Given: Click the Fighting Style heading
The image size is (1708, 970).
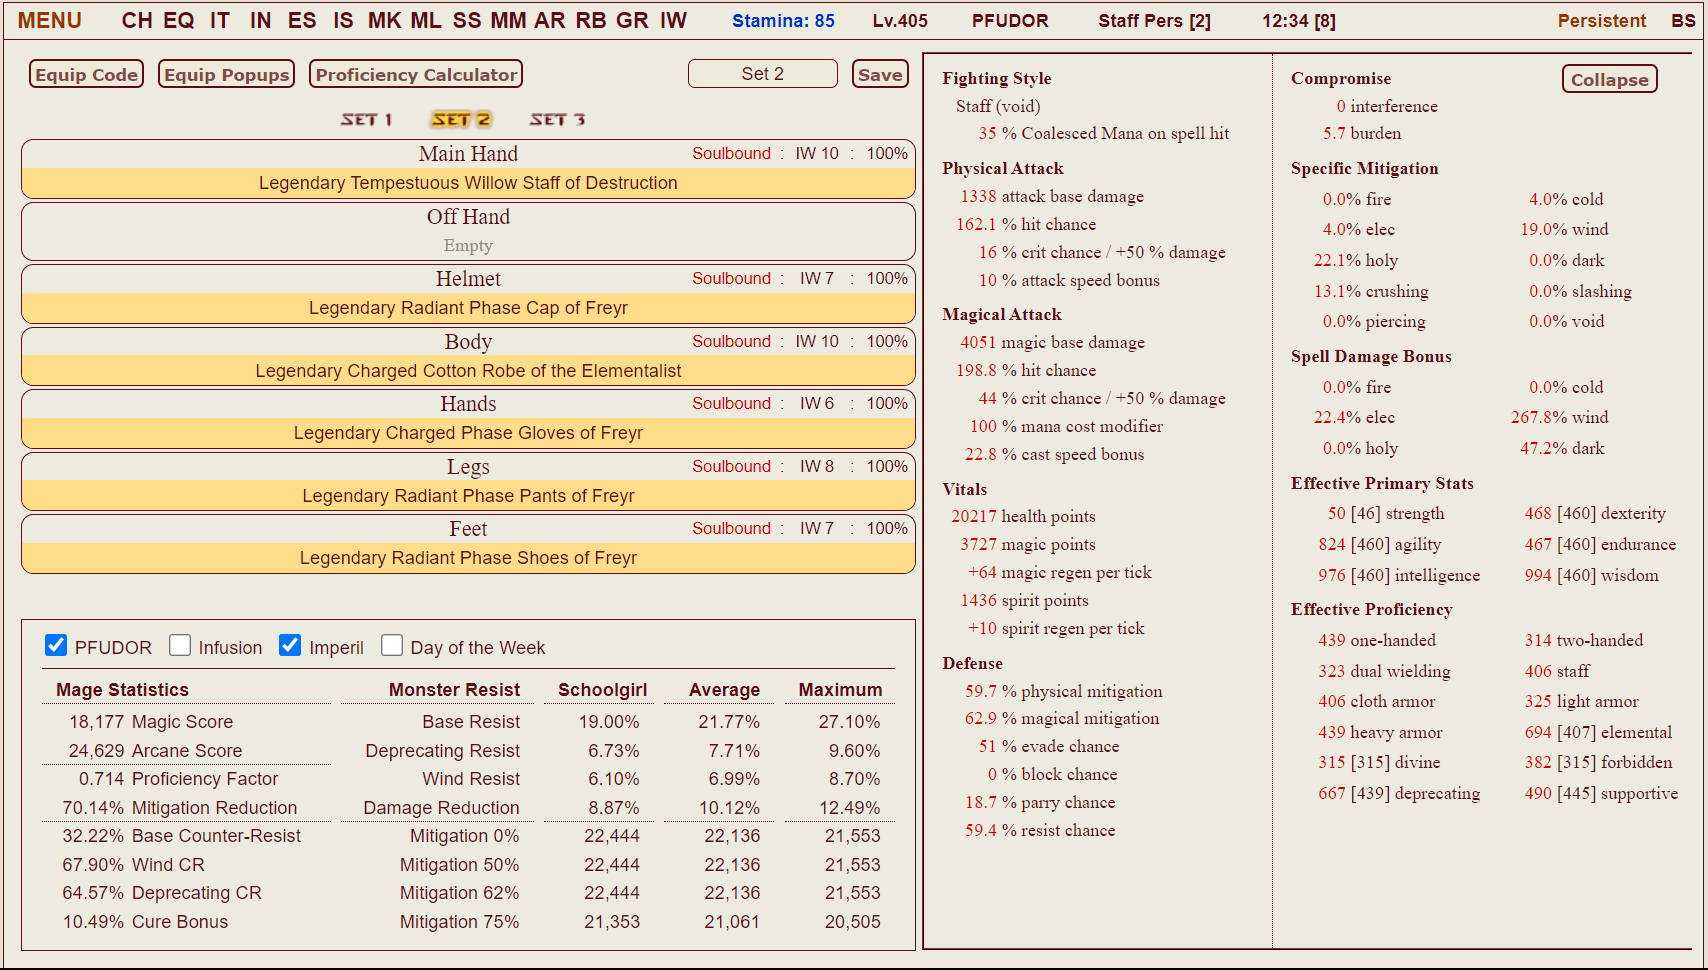Looking at the screenshot, I should point(996,78).
